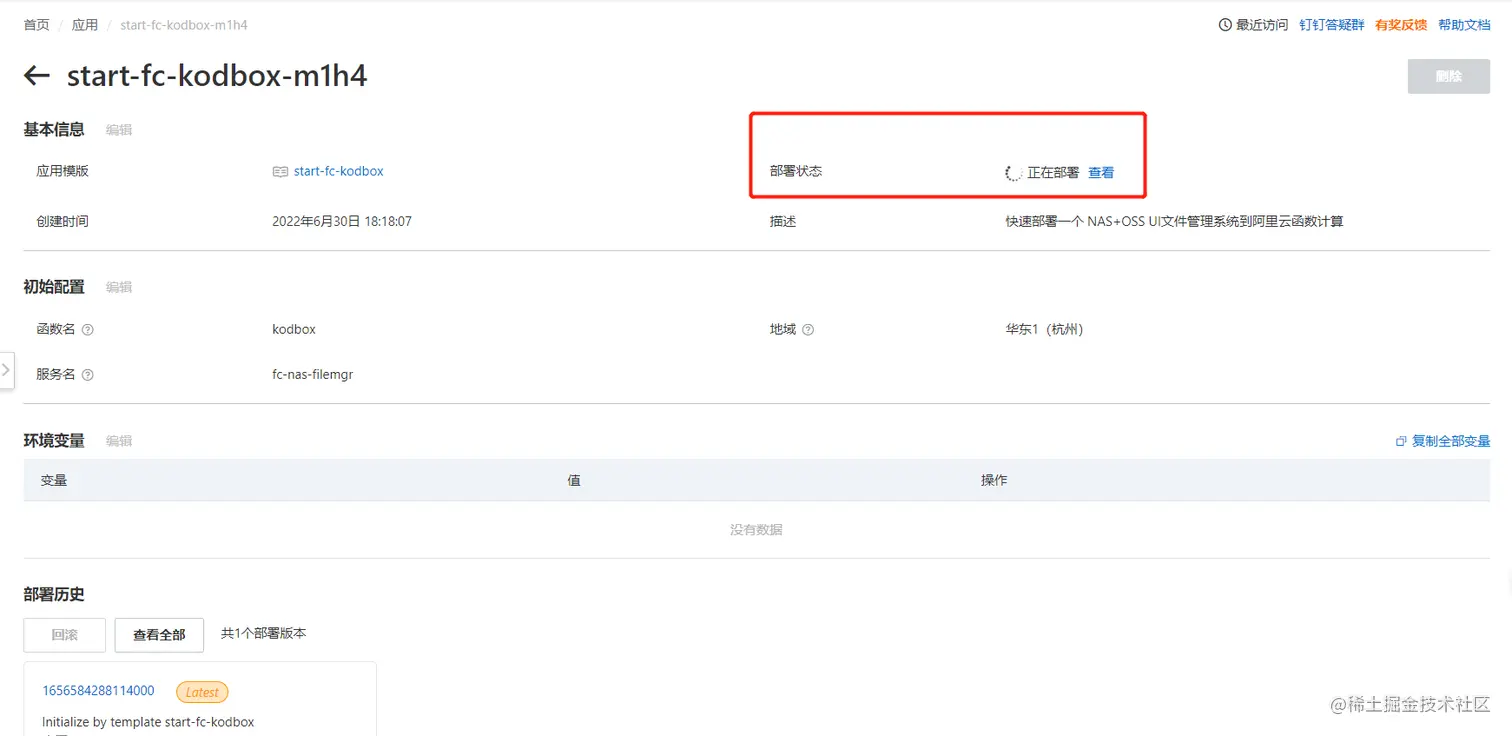Open deployment version 1656584288114000
Viewport: 1512px width, 736px height.
98,691
